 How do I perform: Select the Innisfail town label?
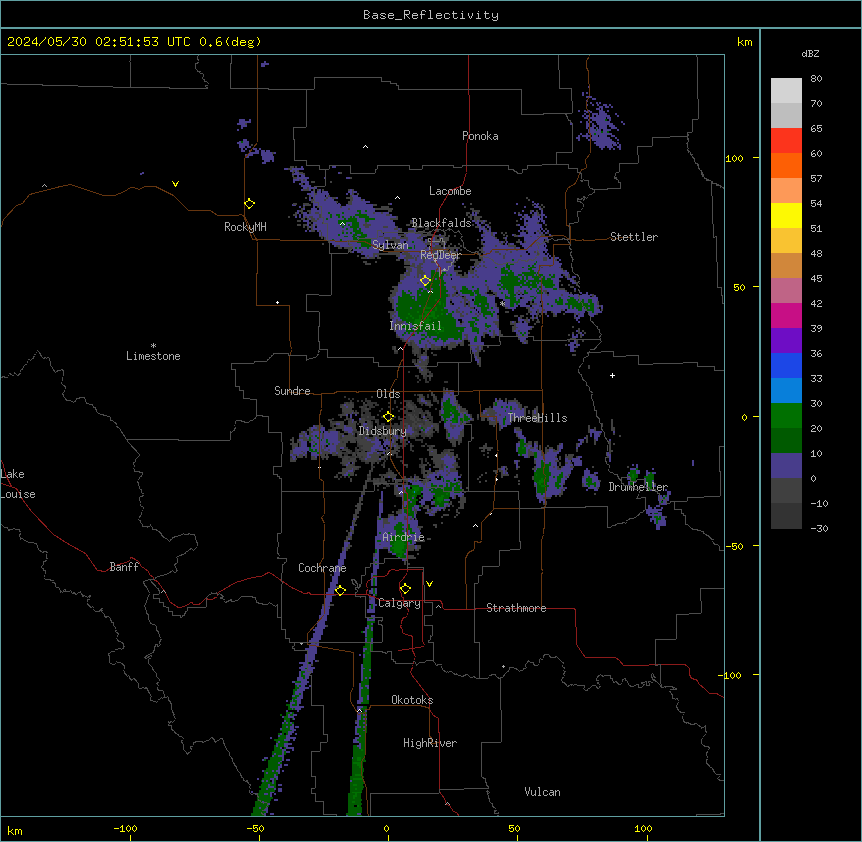(x=415, y=326)
